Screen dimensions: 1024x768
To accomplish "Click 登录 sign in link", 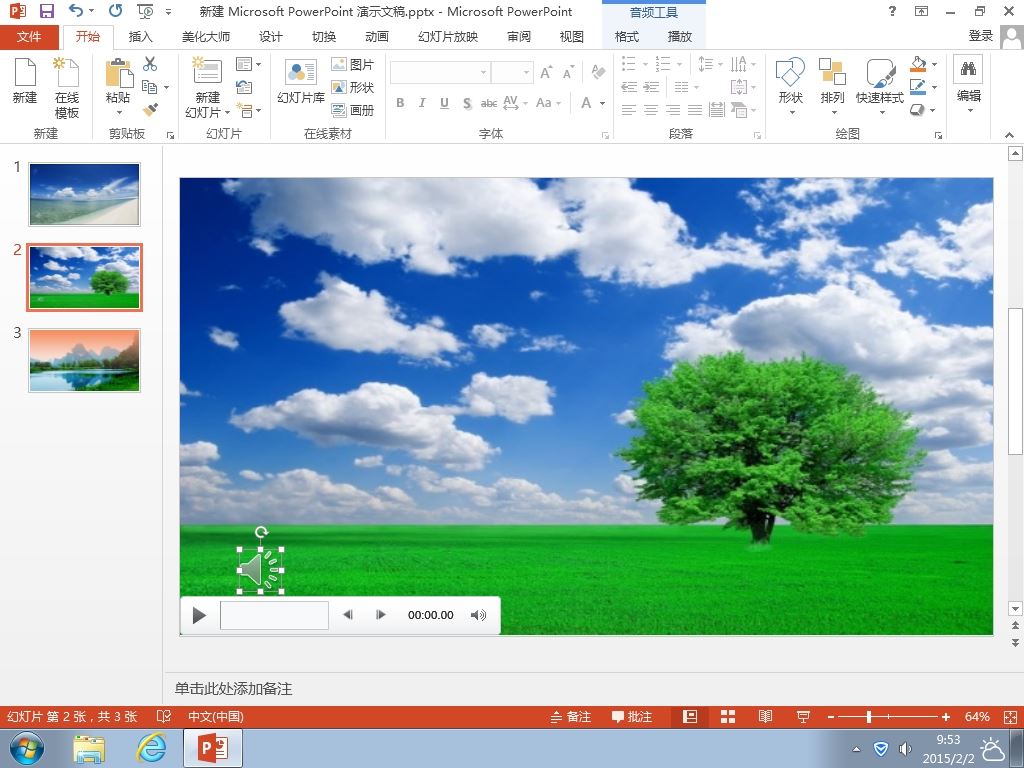I will coord(980,36).
